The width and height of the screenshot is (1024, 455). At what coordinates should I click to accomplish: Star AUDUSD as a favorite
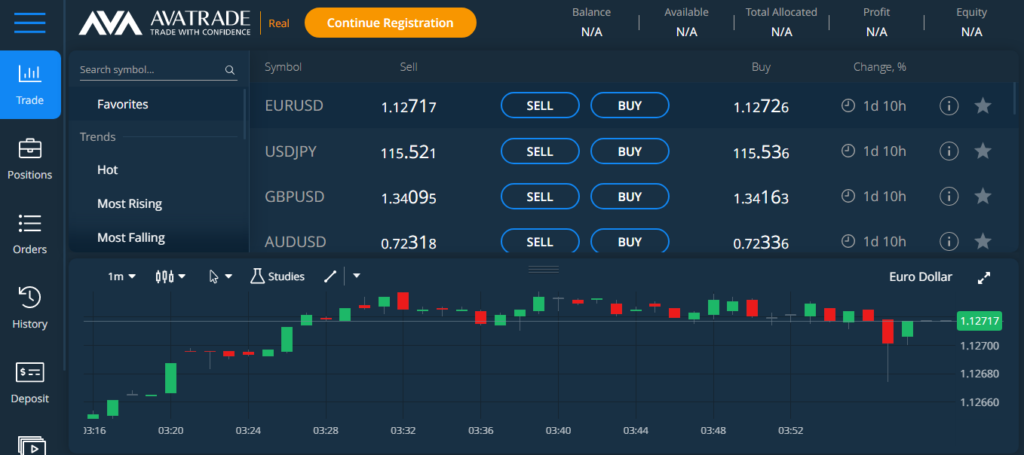pyautogui.click(x=983, y=241)
